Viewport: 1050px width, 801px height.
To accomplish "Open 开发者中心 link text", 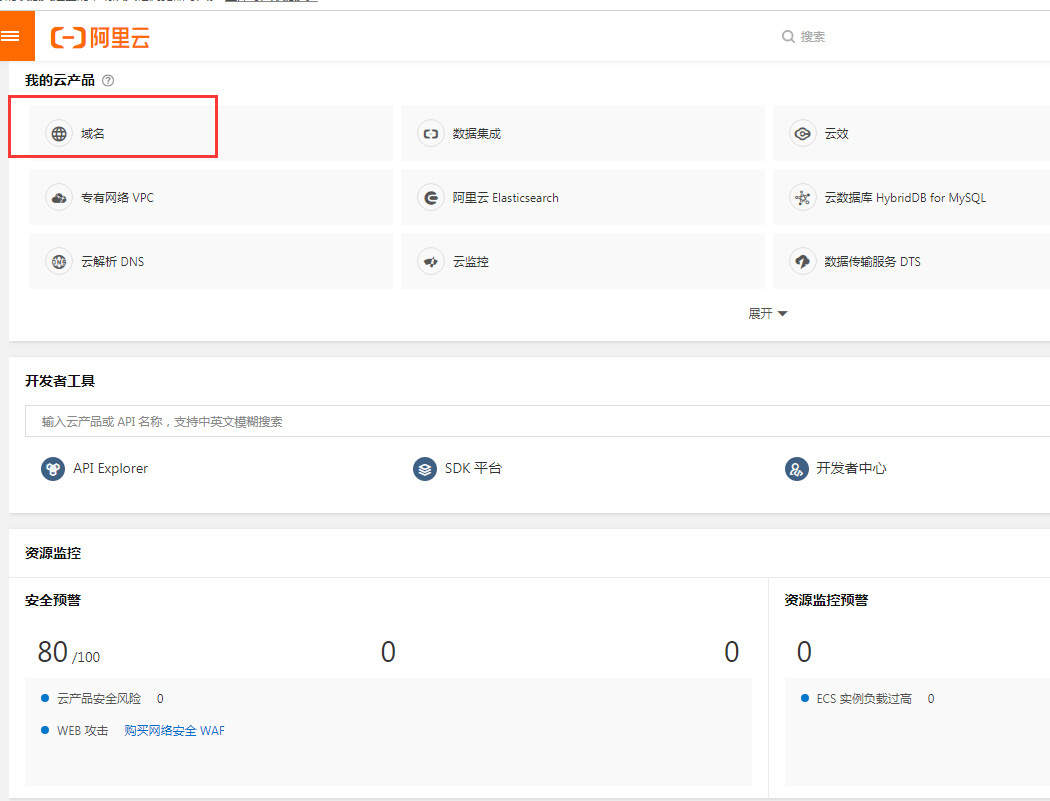I will [x=851, y=468].
